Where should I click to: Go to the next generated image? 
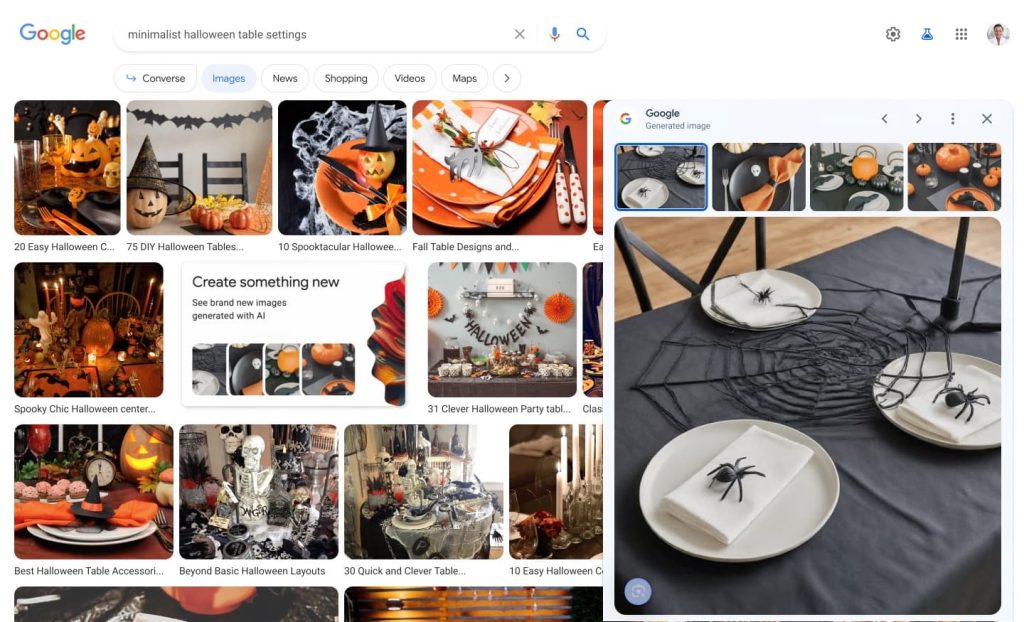coord(918,118)
